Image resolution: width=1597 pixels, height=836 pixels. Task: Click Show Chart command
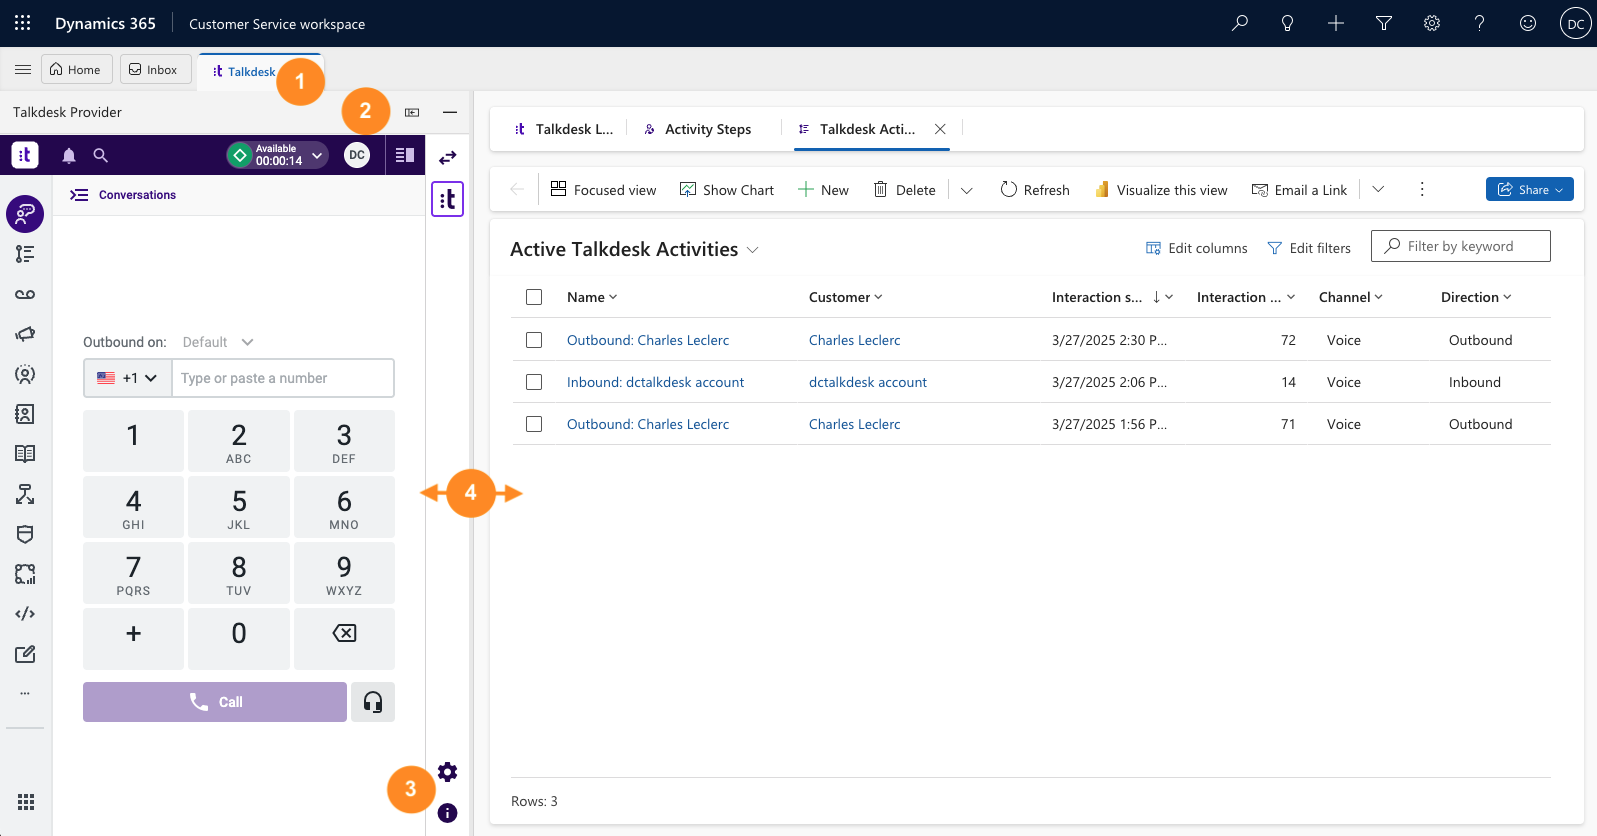tap(727, 190)
